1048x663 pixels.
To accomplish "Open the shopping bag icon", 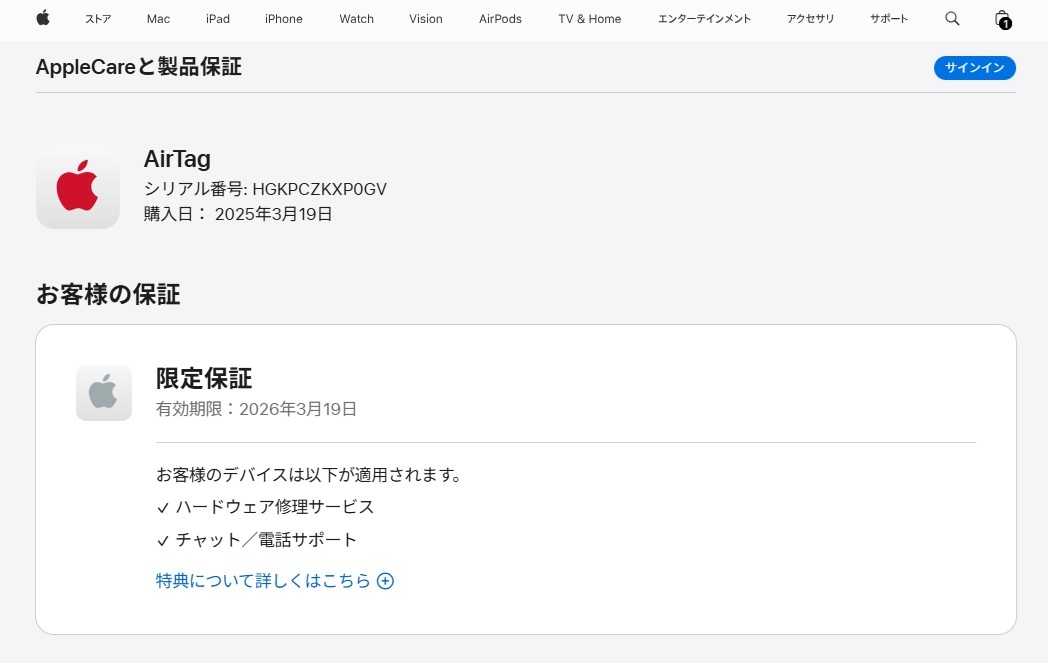I will 1003,19.
